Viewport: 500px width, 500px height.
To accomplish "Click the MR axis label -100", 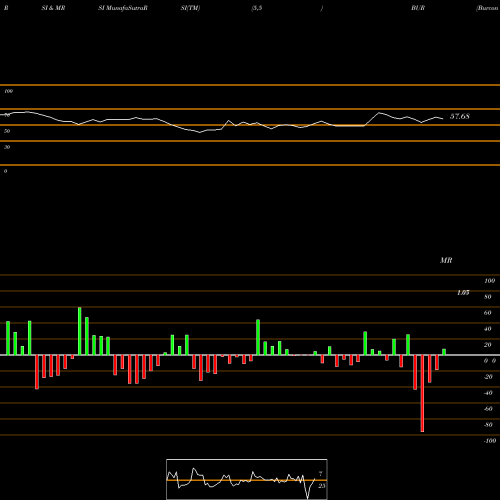I will (x=490, y=441).
